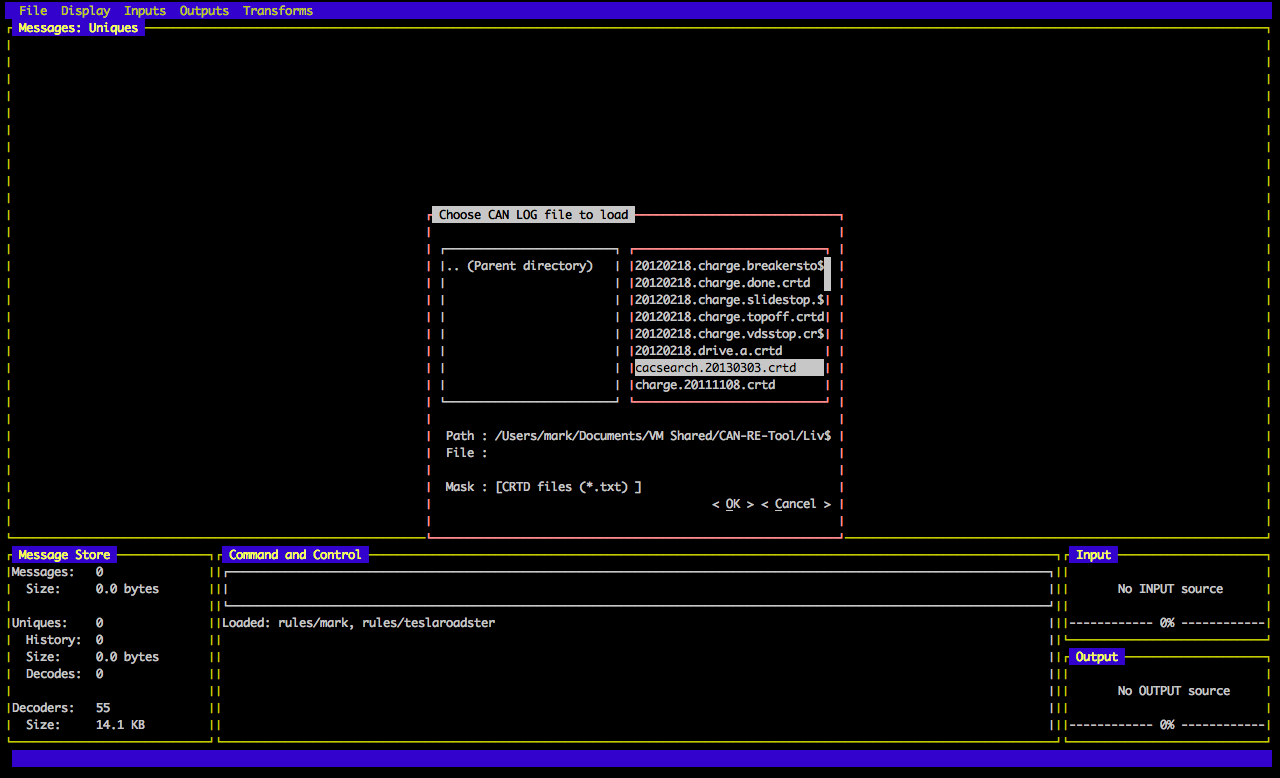Viewport: 1280px width, 778px height.
Task: Open the Transforms menu
Action: pyautogui.click(x=278, y=11)
